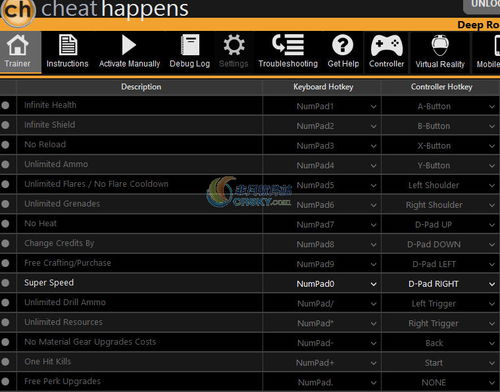
Task: Click the Activate Manually play icon
Action: pyautogui.click(x=129, y=45)
